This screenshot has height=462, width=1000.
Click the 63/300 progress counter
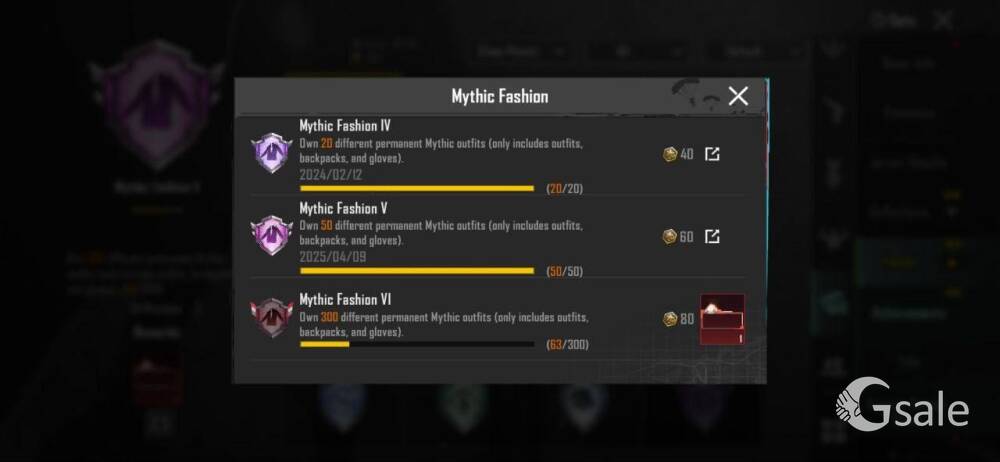[568, 345]
